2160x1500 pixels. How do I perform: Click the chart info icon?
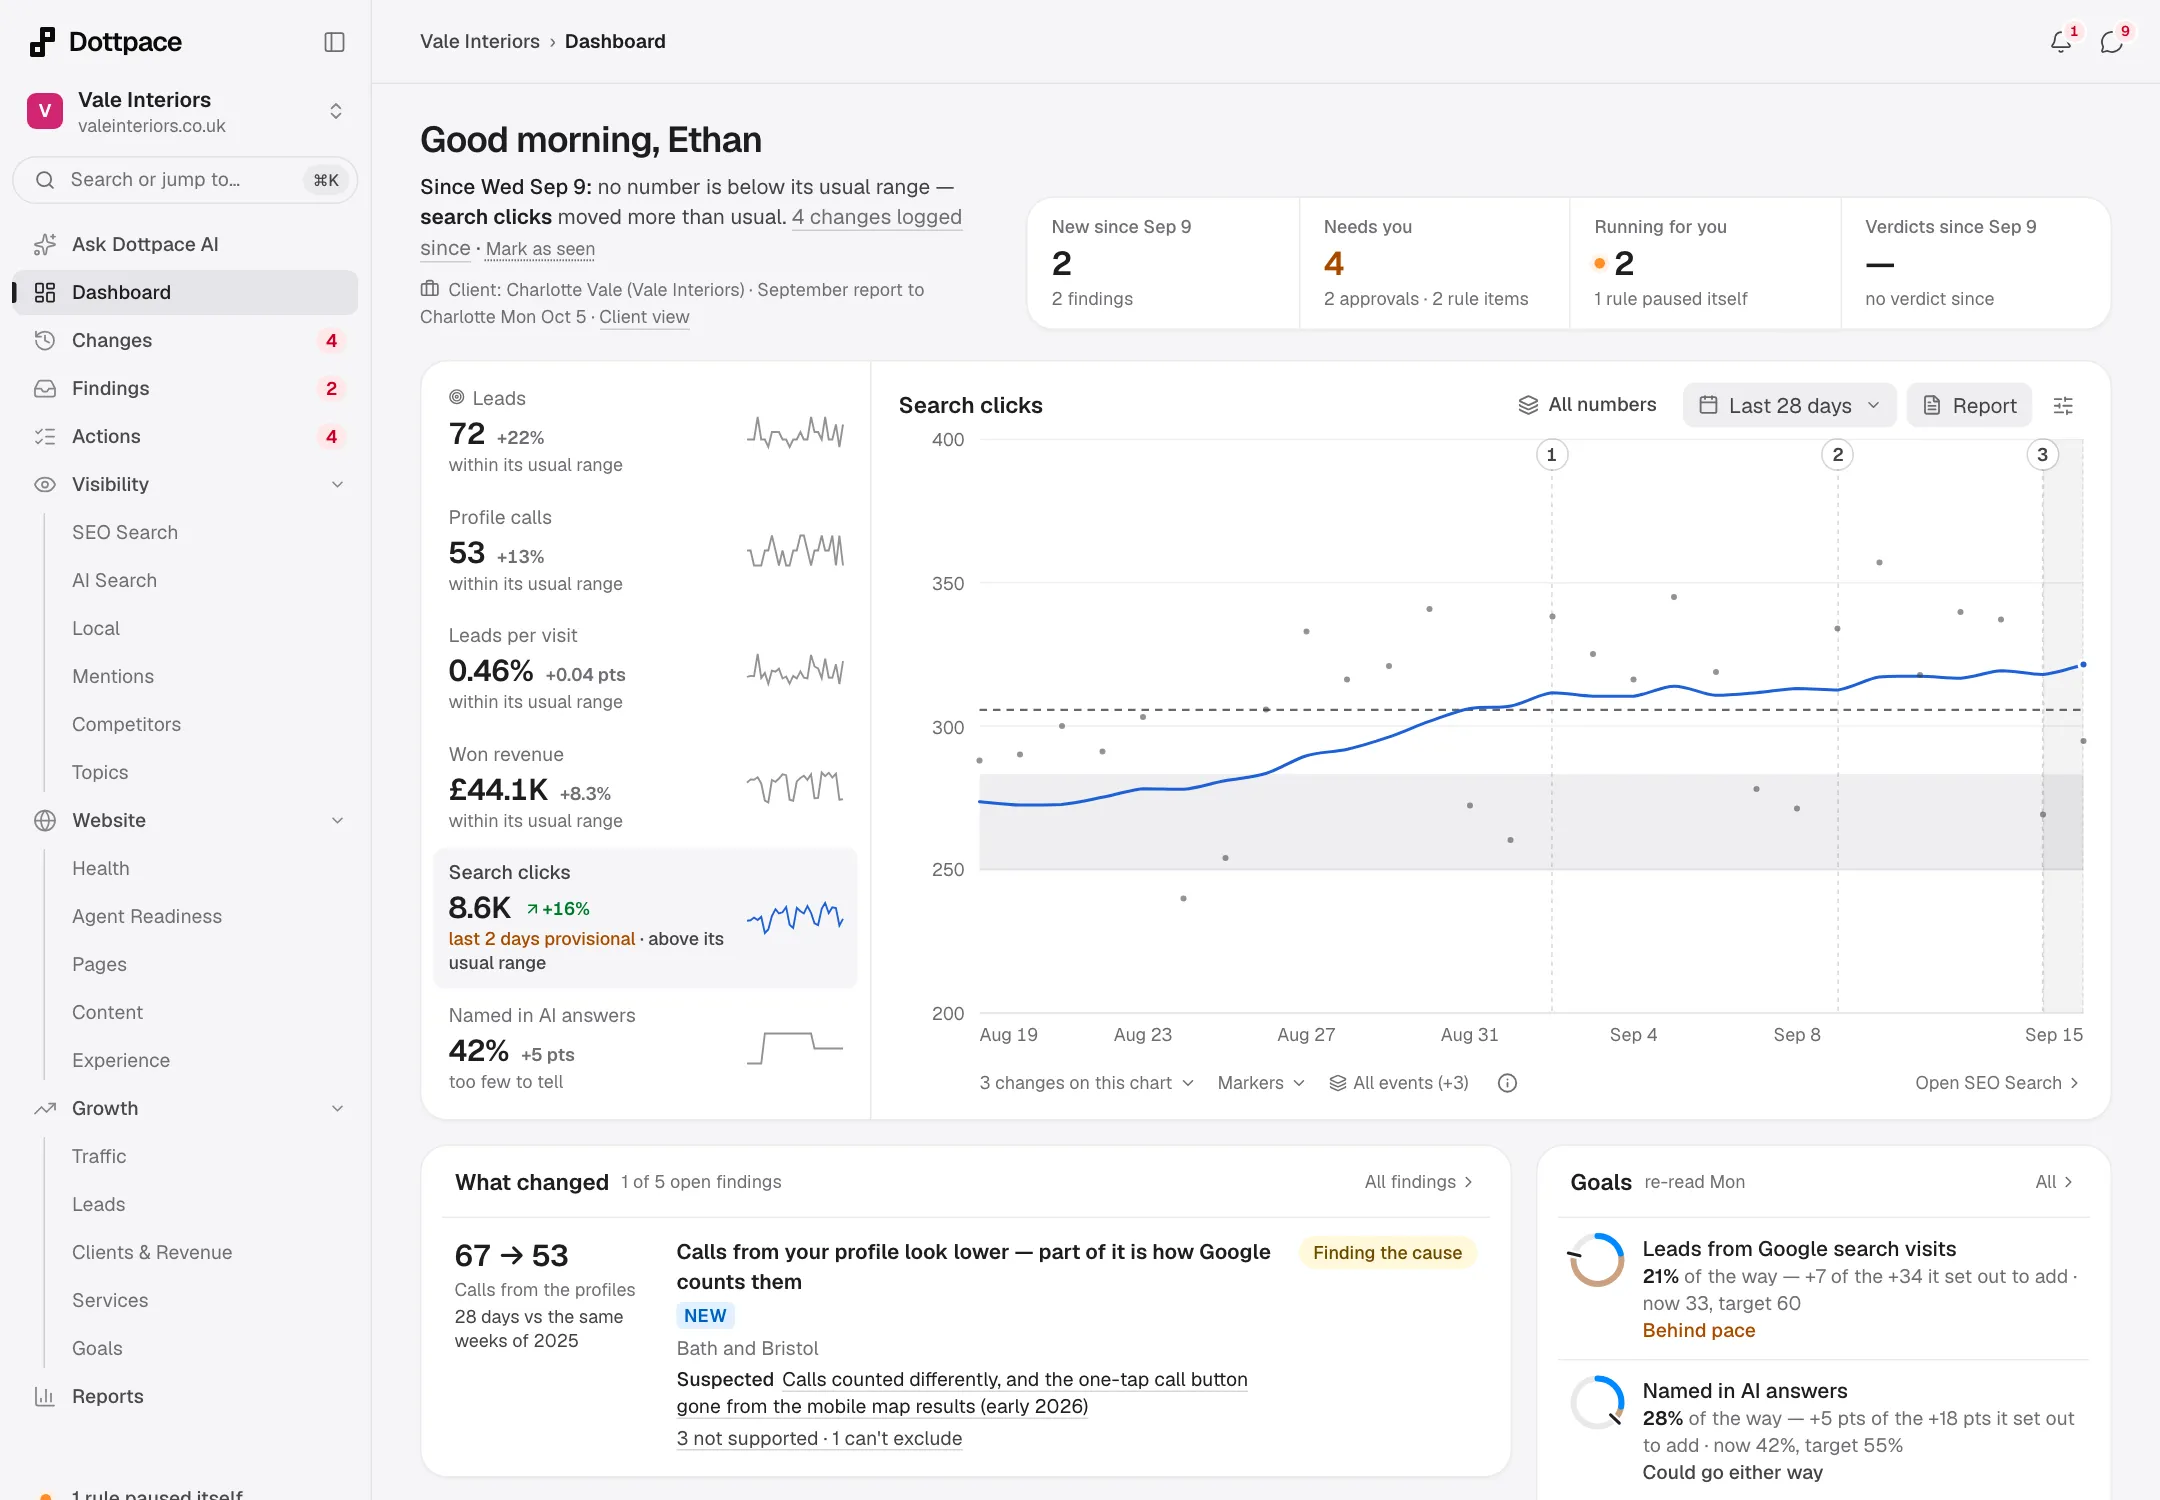(1507, 1083)
